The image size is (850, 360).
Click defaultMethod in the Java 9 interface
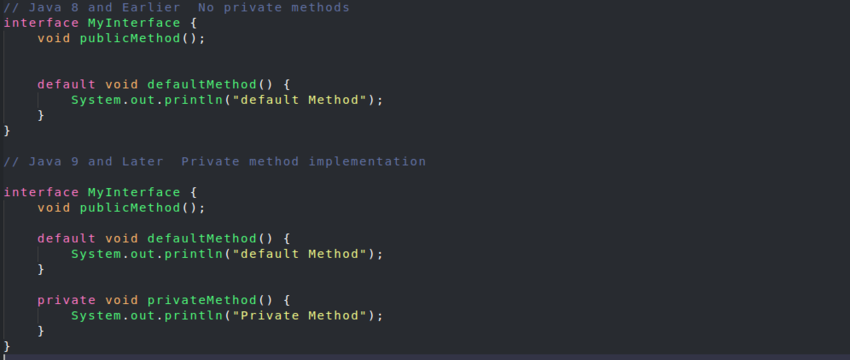(202, 239)
